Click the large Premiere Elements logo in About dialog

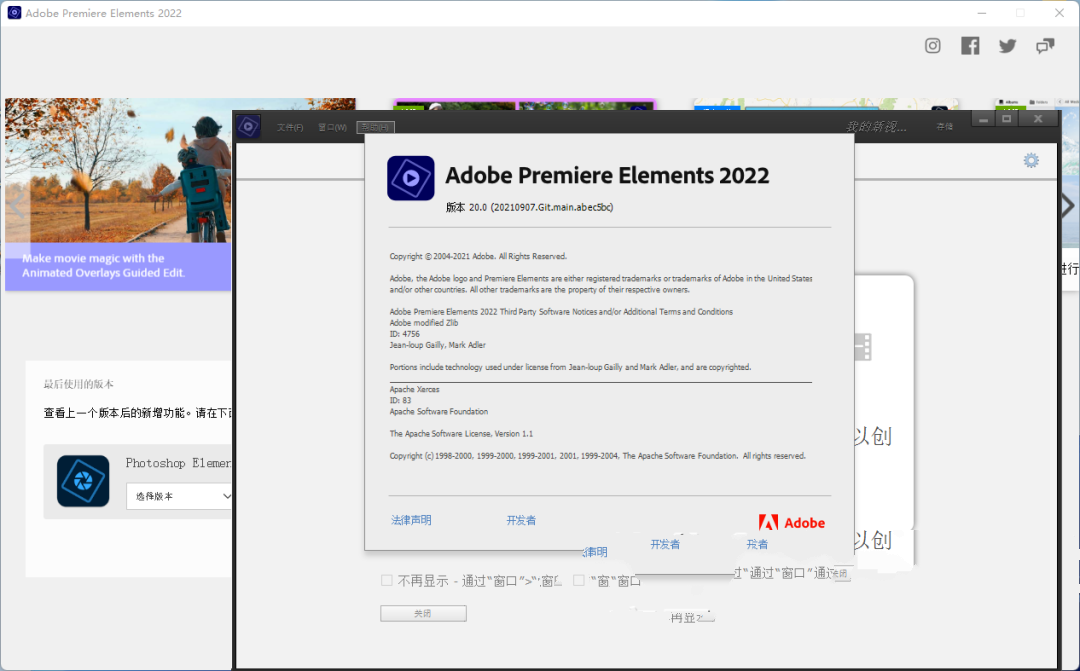pos(411,178)
